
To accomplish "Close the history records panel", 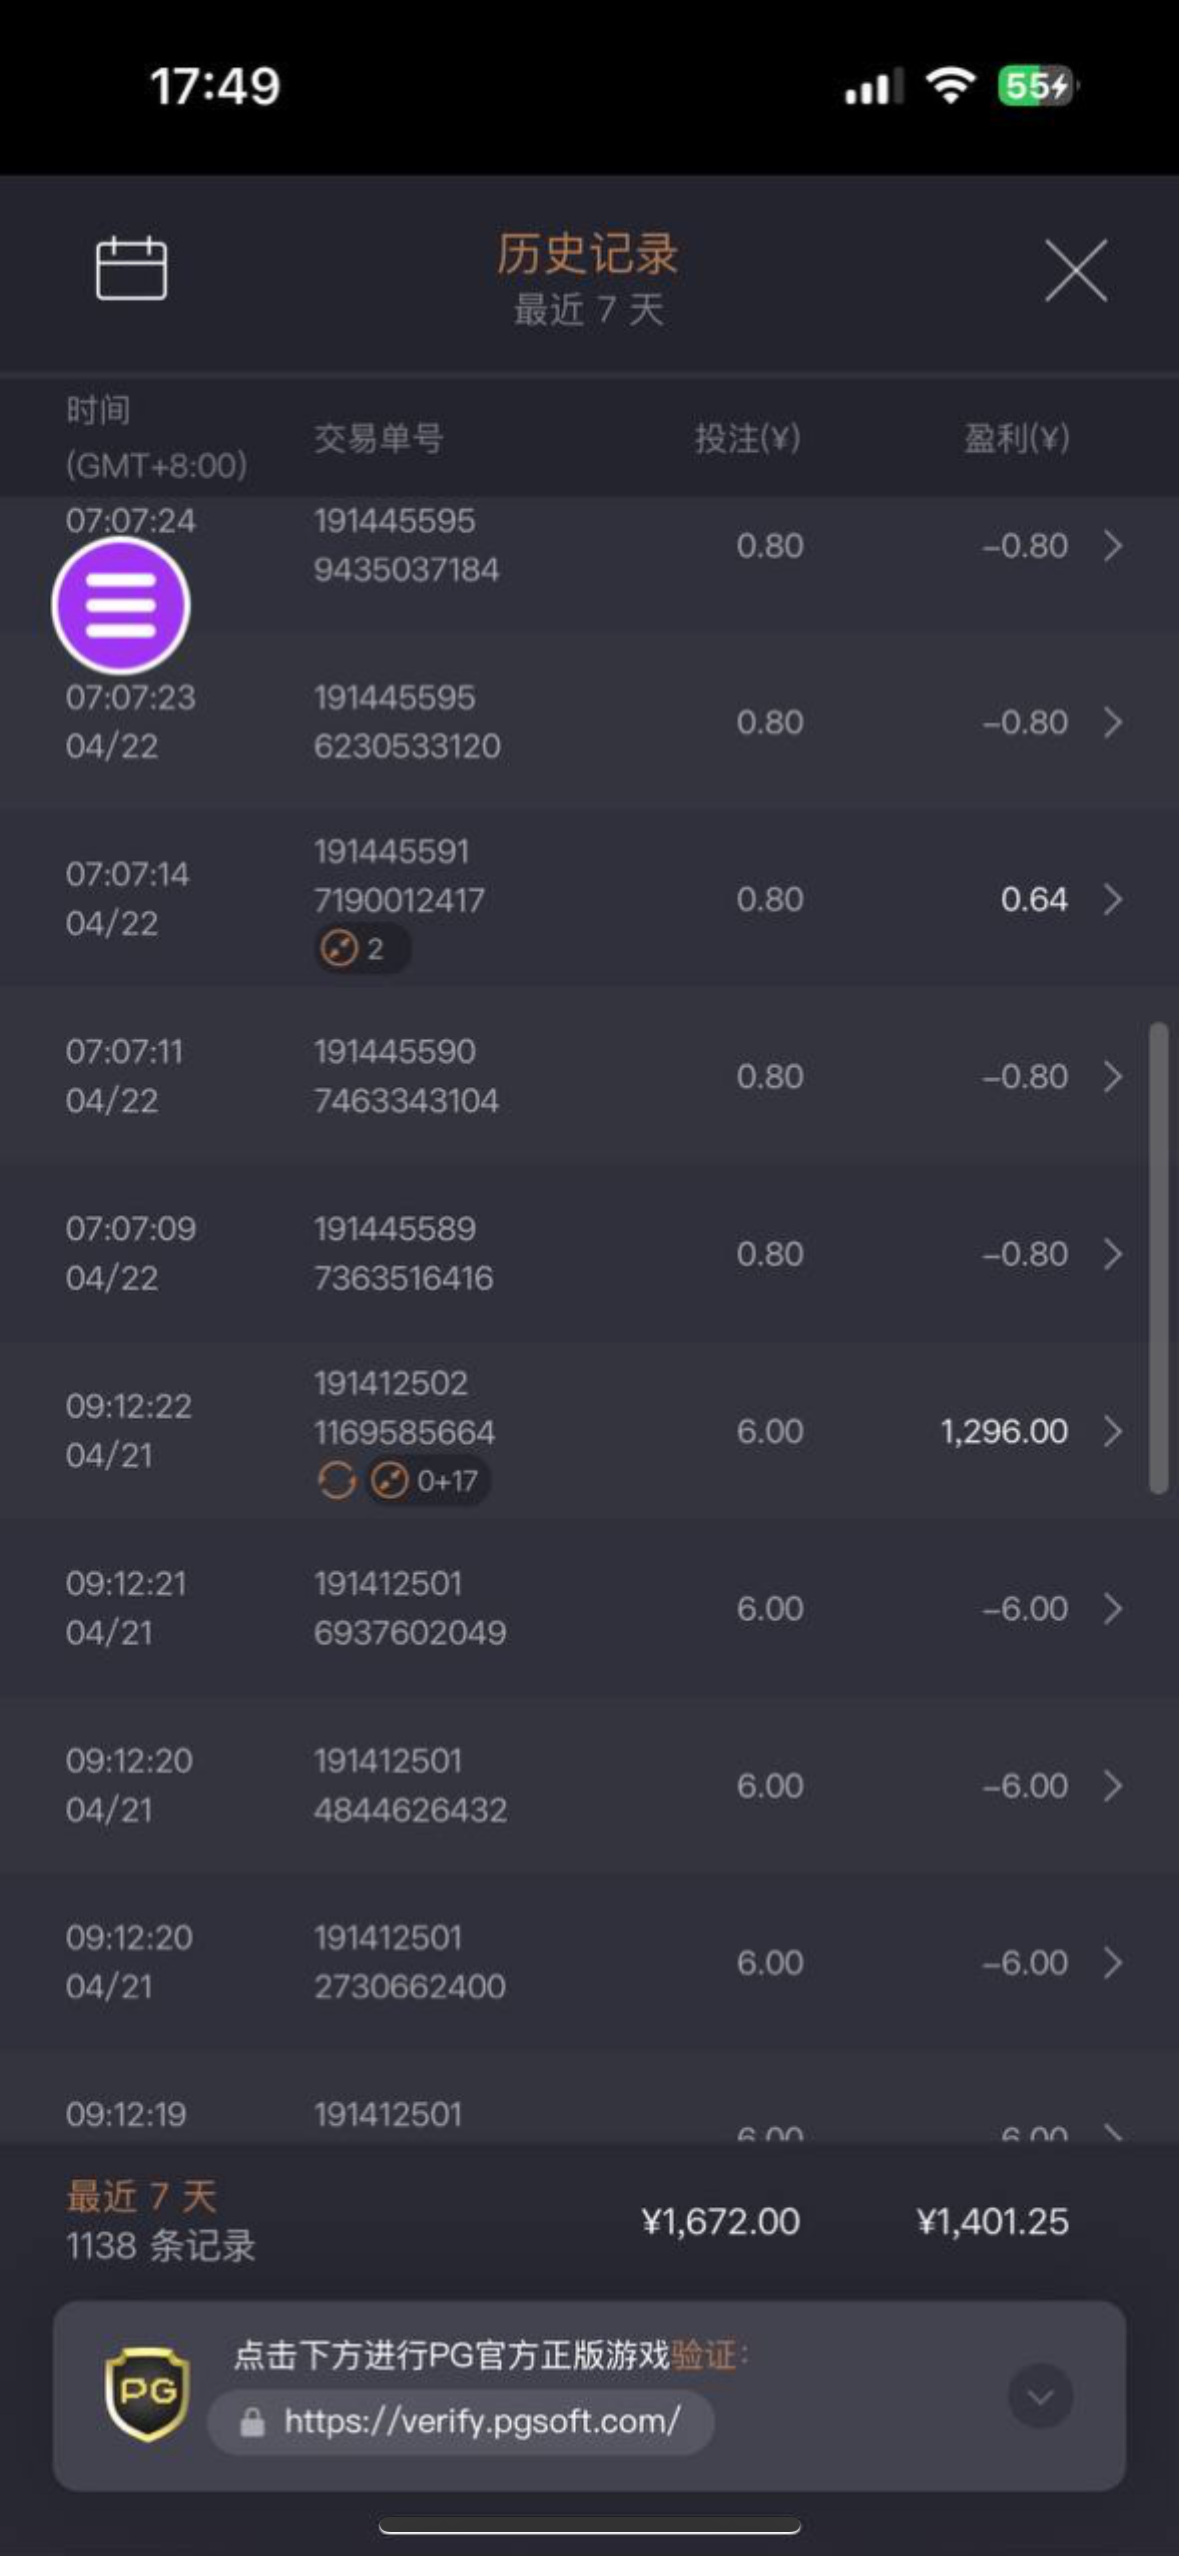I will pos(1076,270).
